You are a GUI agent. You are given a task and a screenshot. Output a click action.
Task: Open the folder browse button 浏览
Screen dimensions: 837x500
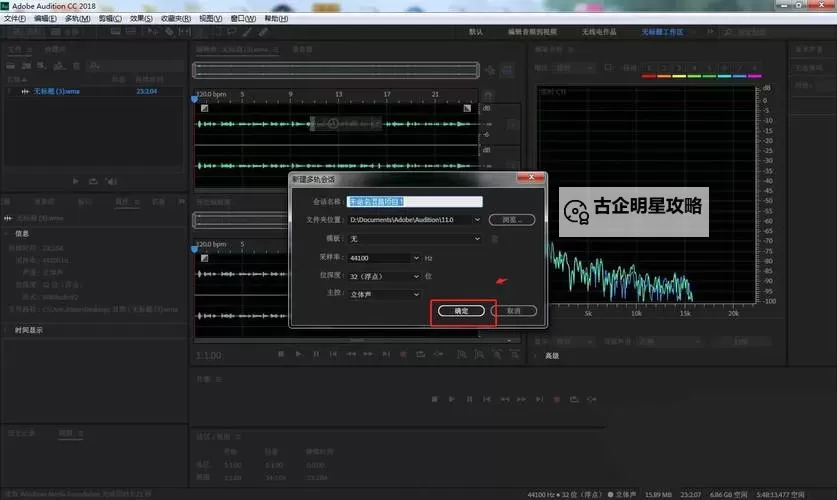pos(511,219)
